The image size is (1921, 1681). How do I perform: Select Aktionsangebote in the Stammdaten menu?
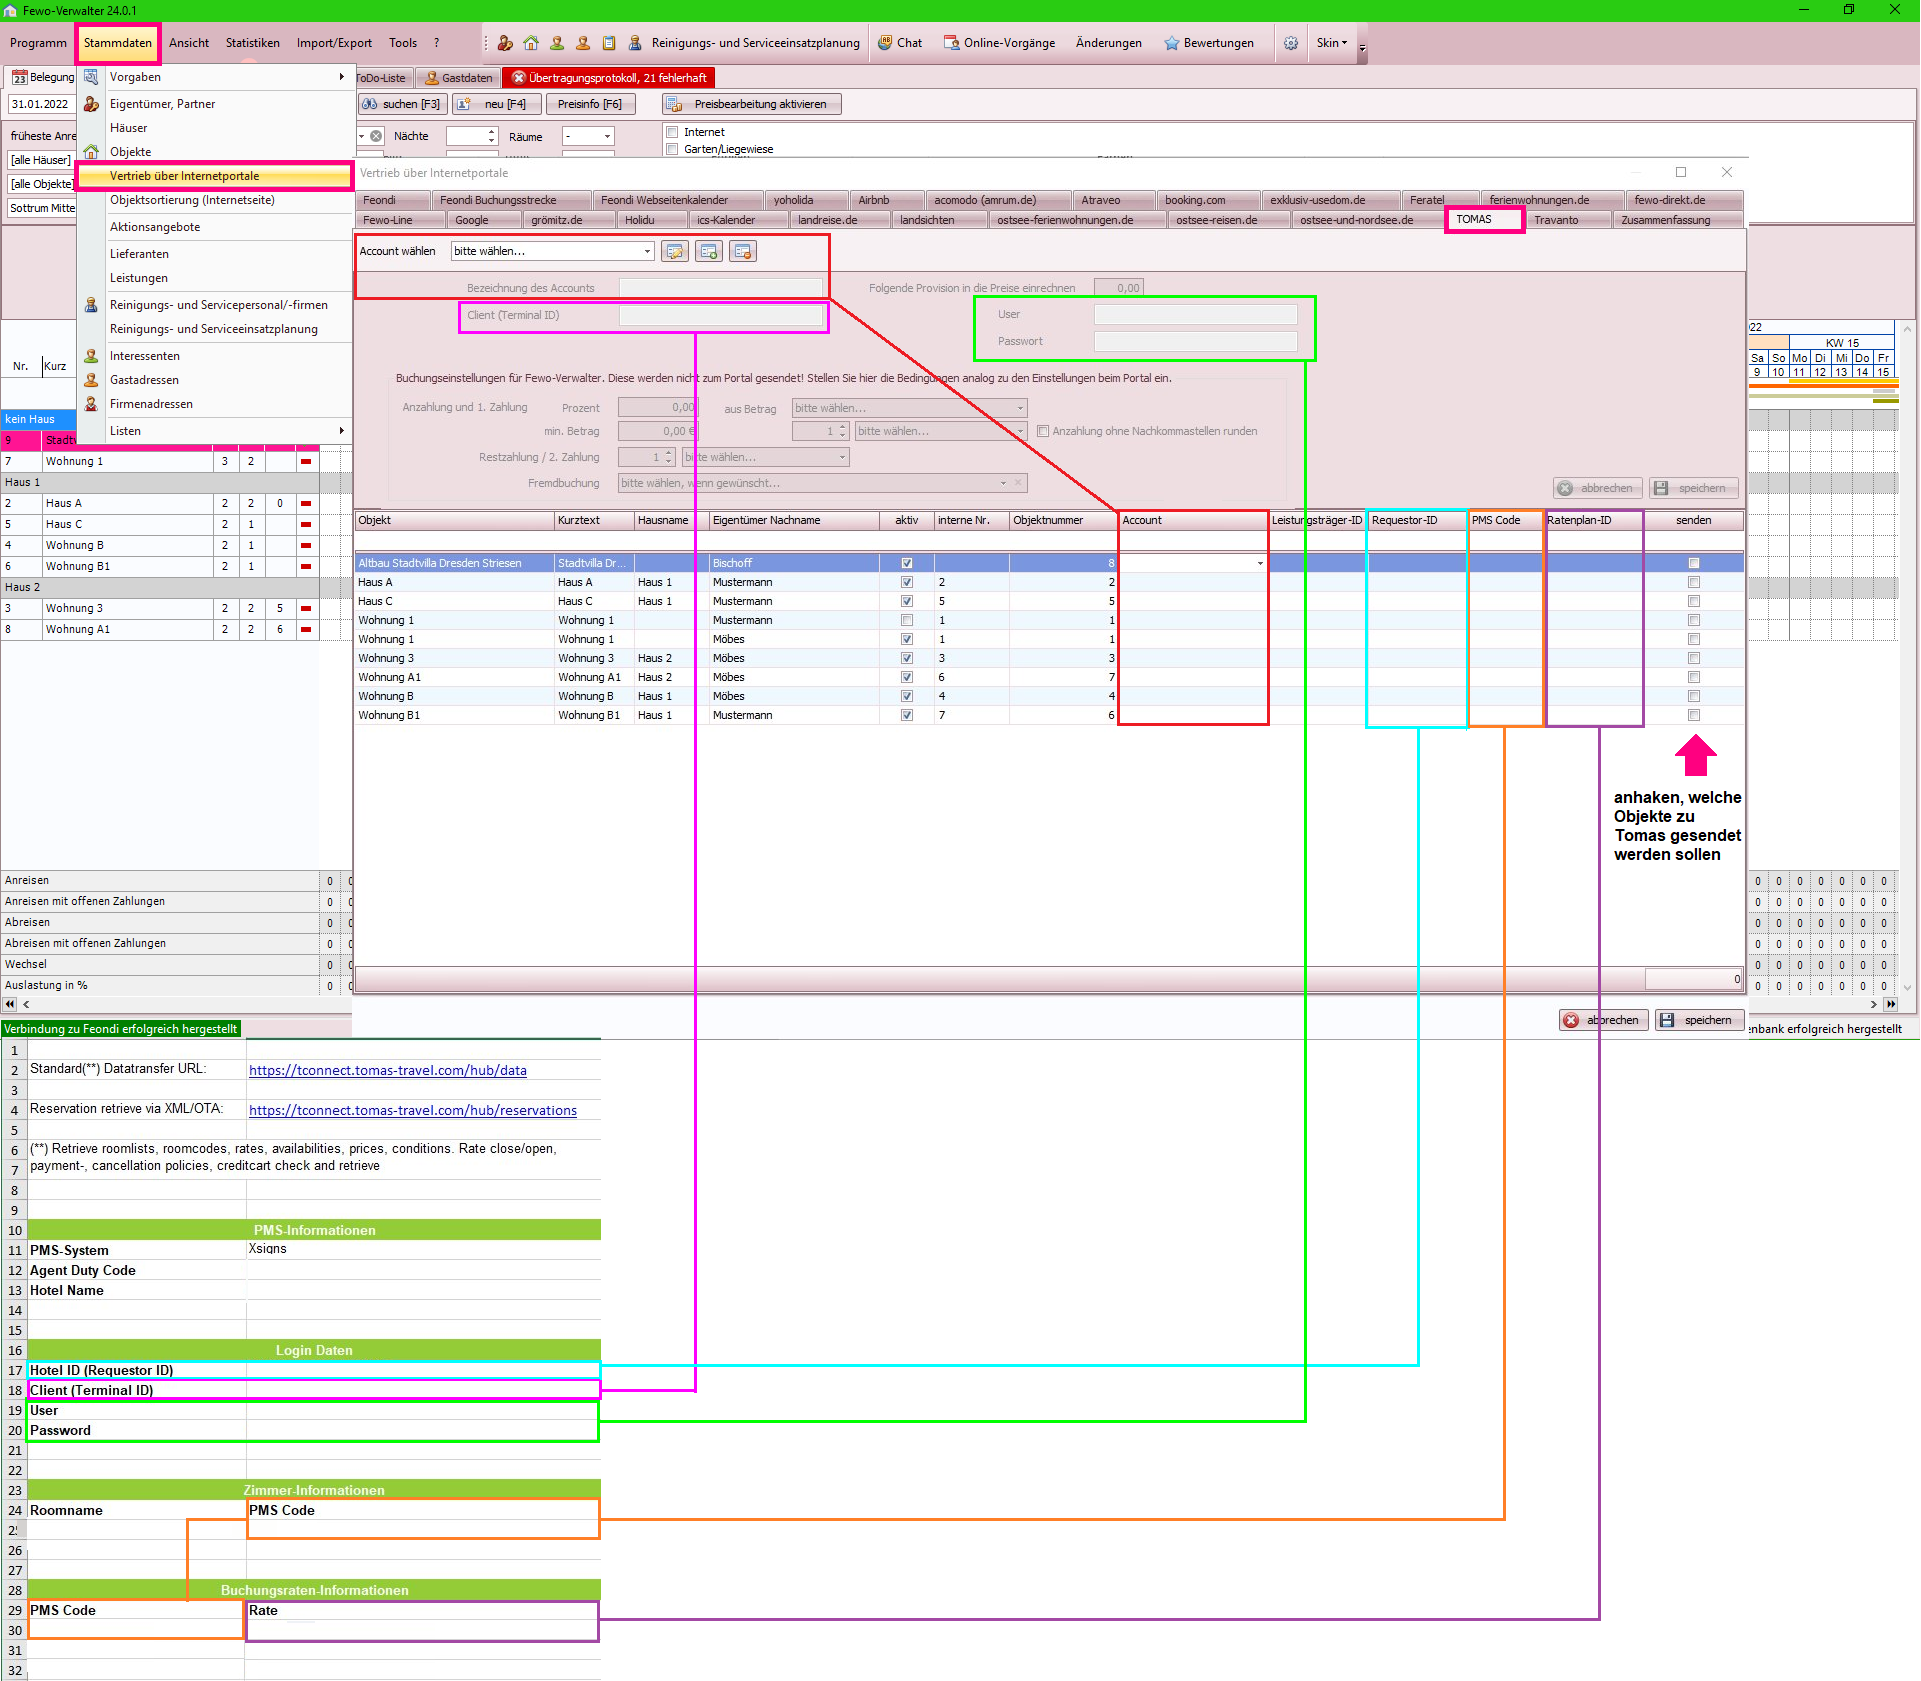(155, 227)
